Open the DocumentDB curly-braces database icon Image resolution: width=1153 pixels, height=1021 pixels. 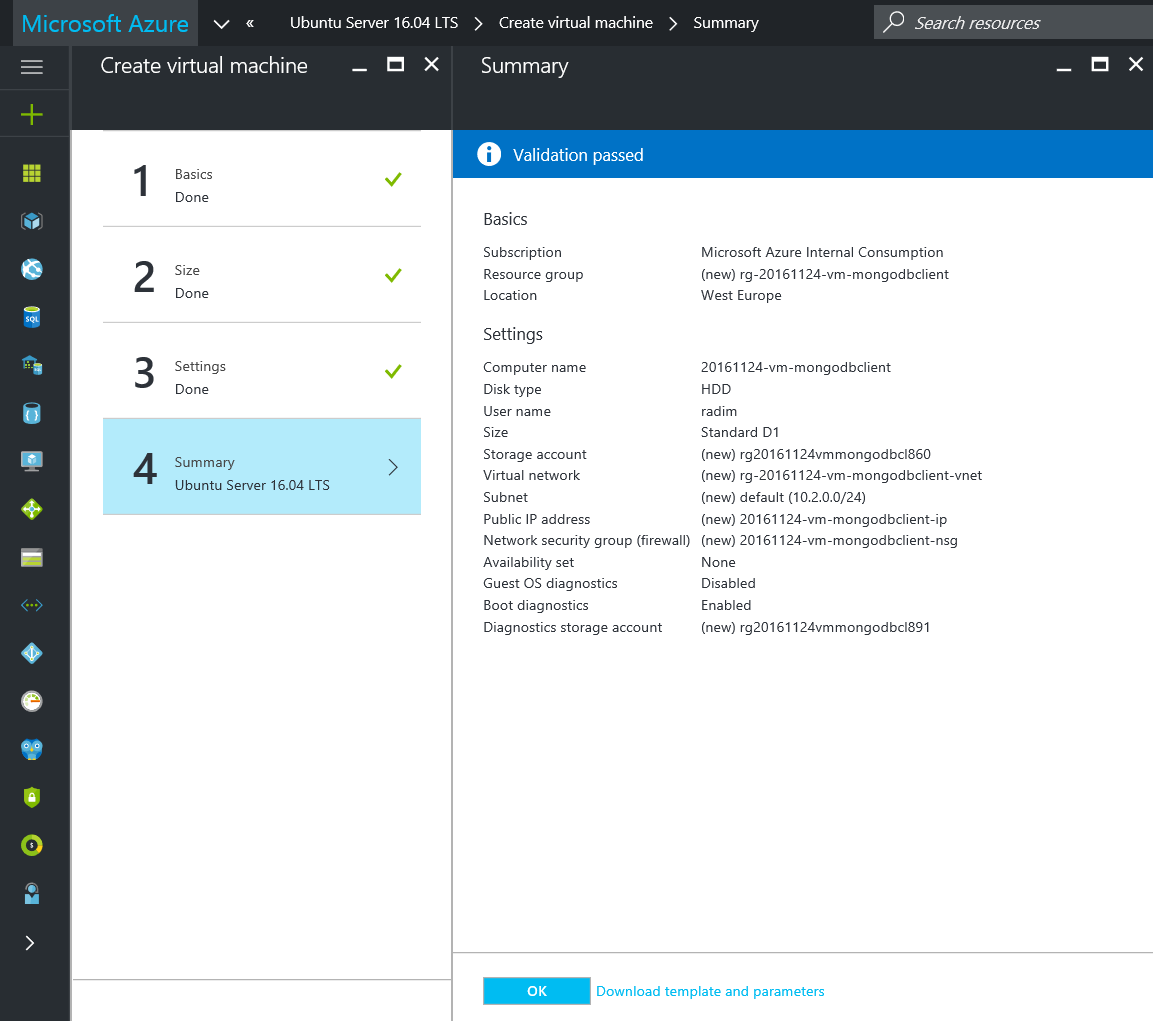32,413
